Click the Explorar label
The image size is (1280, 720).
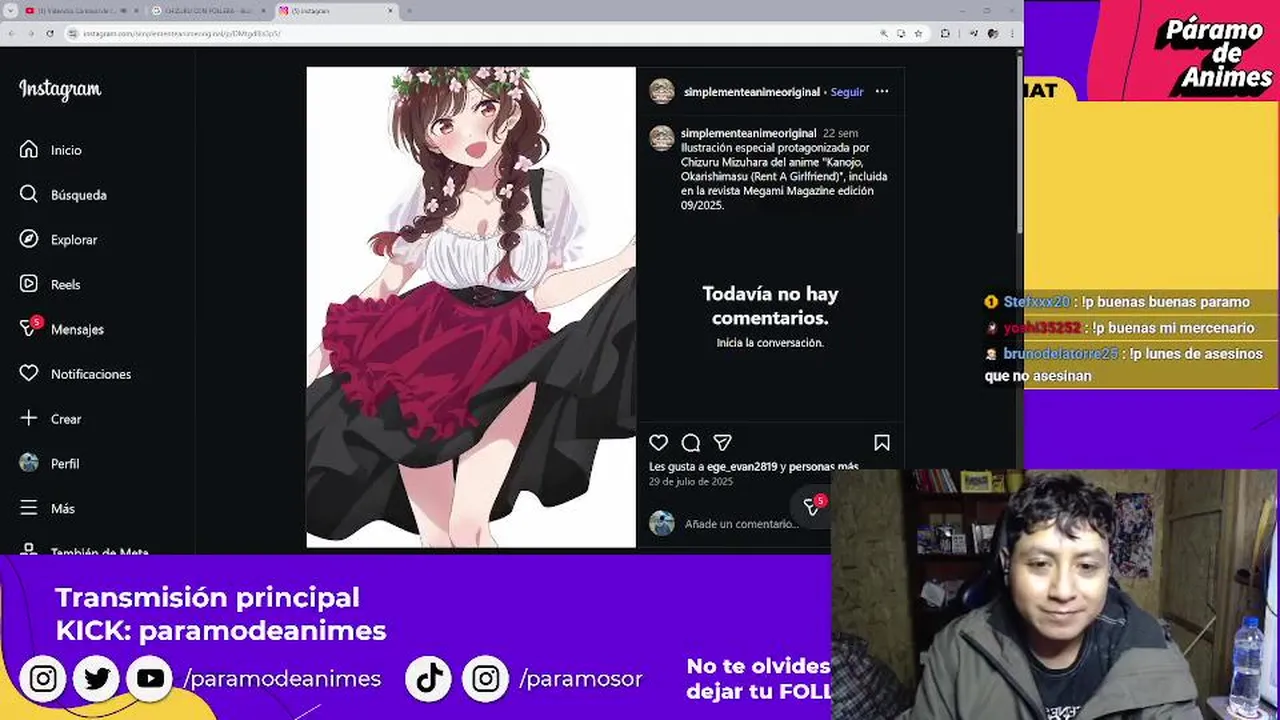(x=74, y=240)
